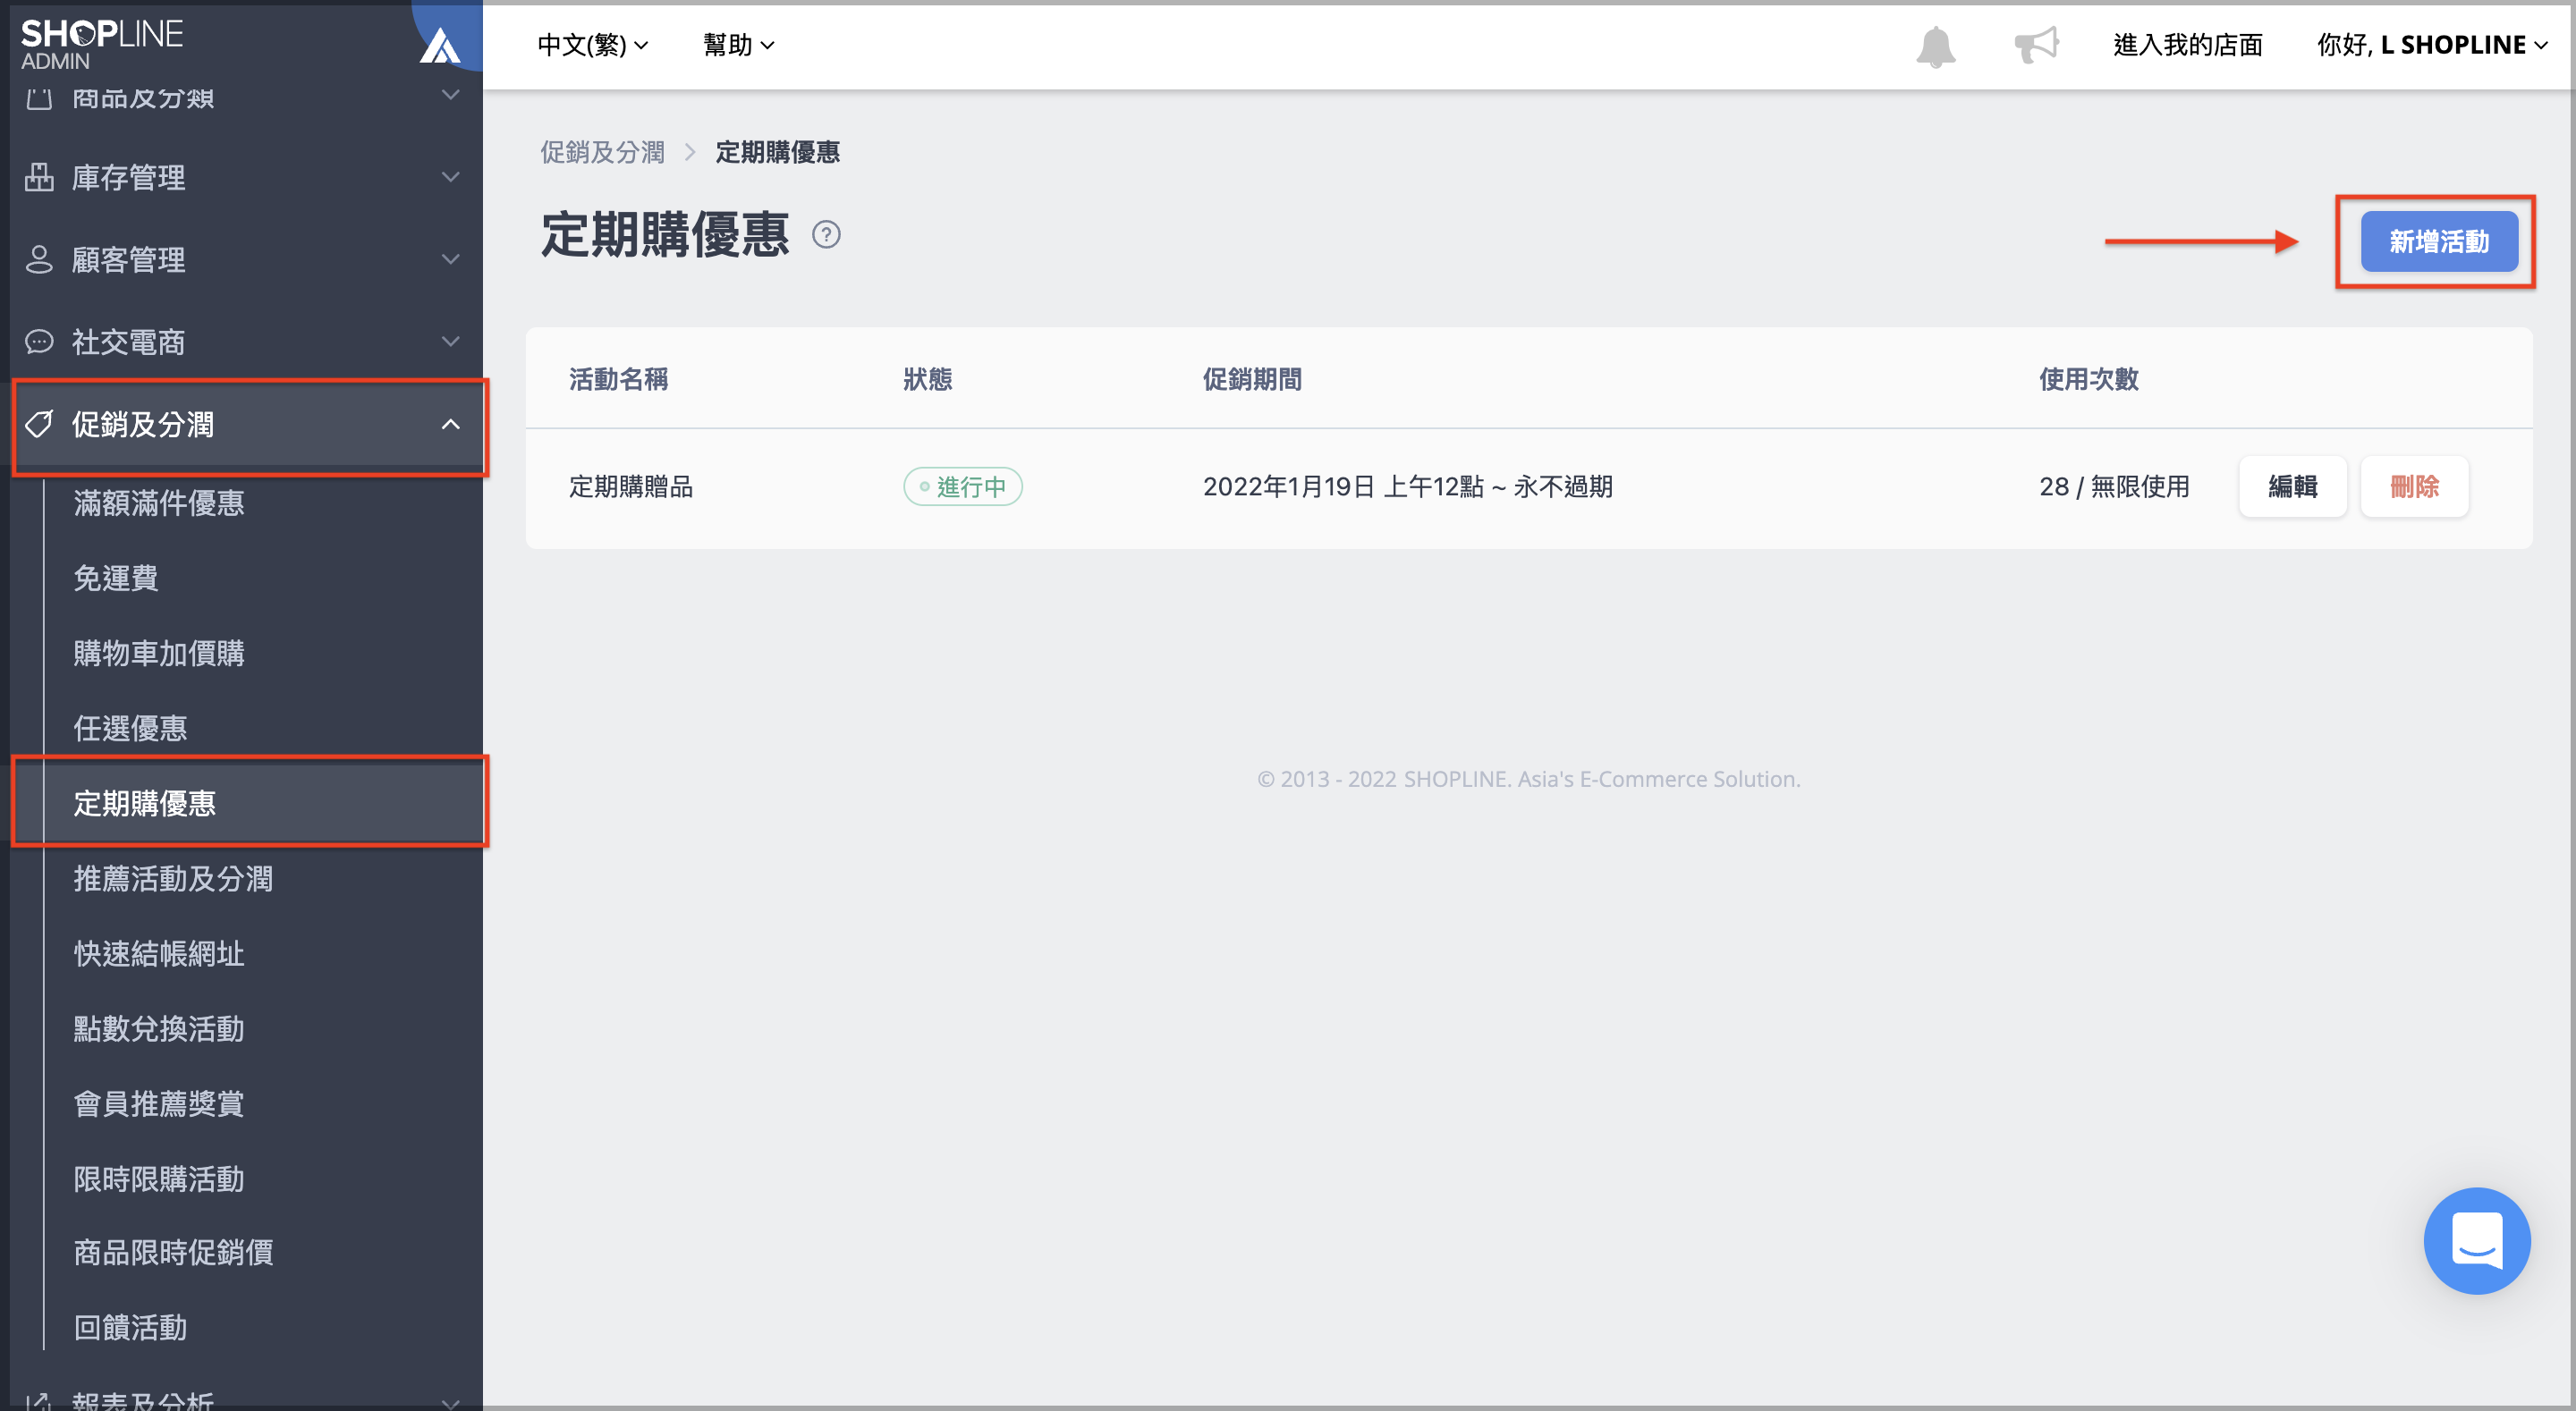
Task: Click the 狀態 column header
Action: point(928,380)
